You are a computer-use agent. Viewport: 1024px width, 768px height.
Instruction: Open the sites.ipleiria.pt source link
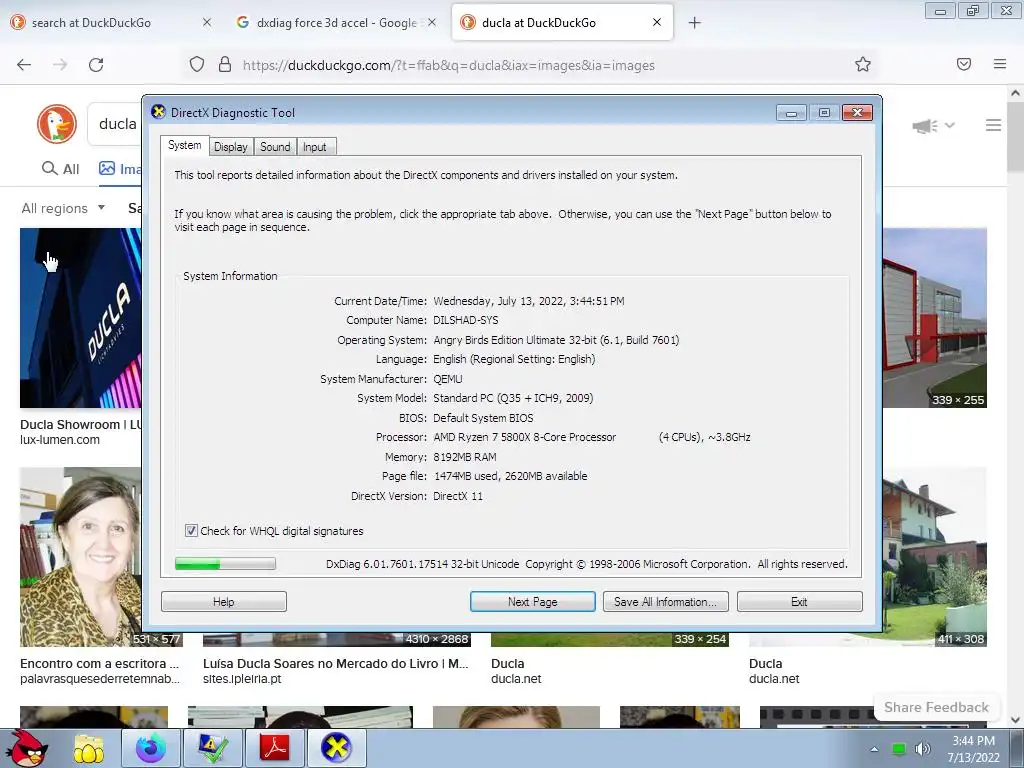point(242,679)
